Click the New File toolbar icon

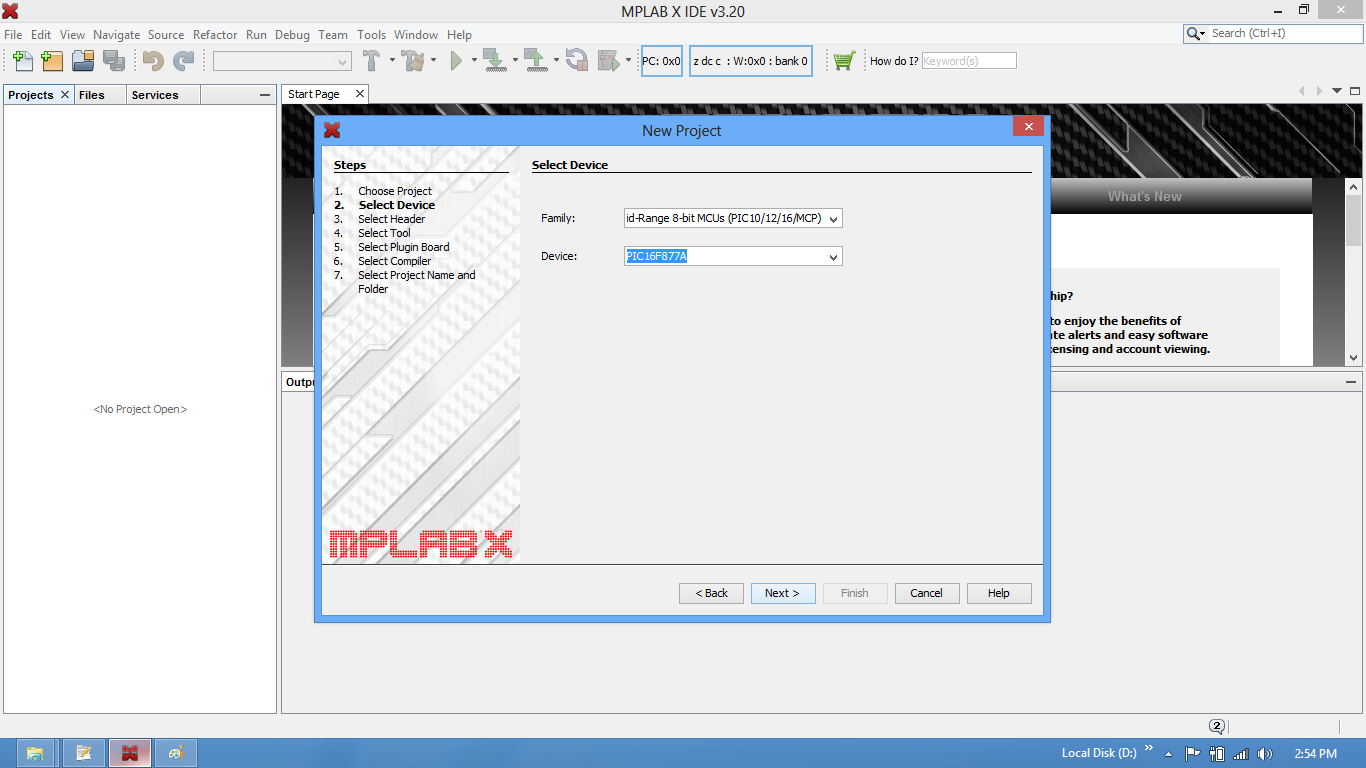coord(22,61)
